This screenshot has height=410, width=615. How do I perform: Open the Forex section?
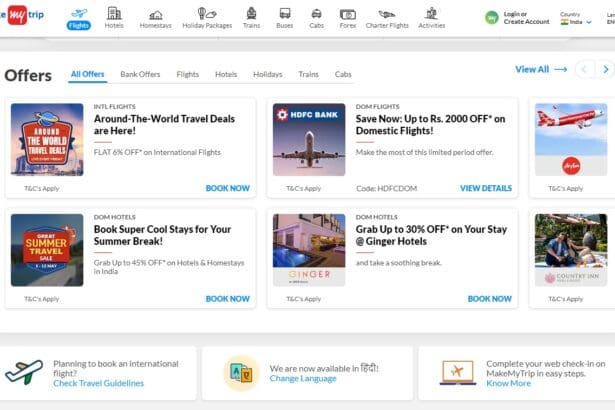(348, 19)
